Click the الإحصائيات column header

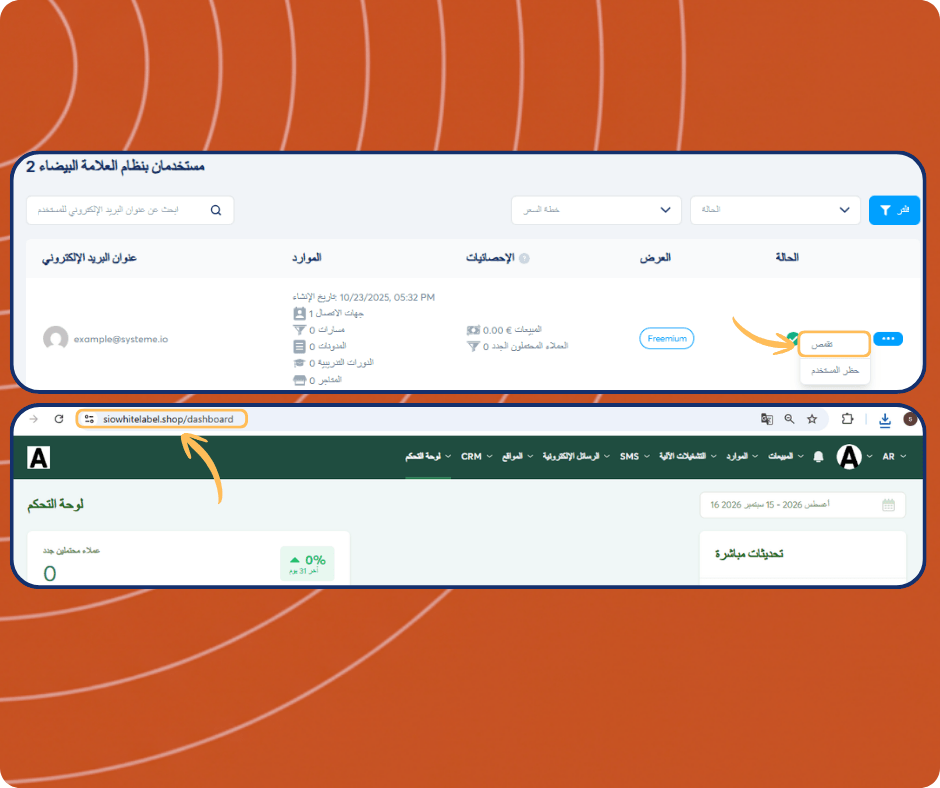[x=490, y=258]
